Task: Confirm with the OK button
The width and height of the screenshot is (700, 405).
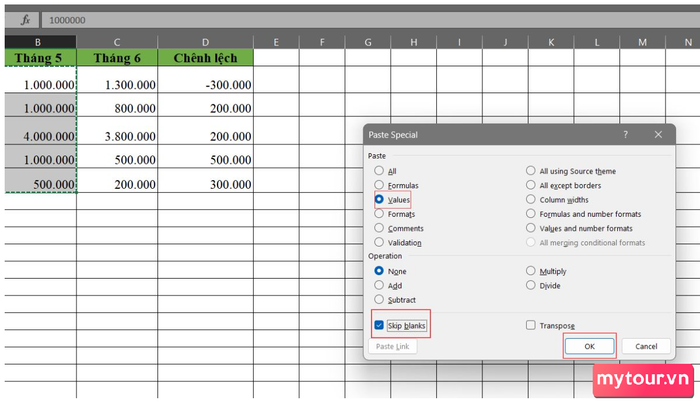Action: (x=589, y=346)
